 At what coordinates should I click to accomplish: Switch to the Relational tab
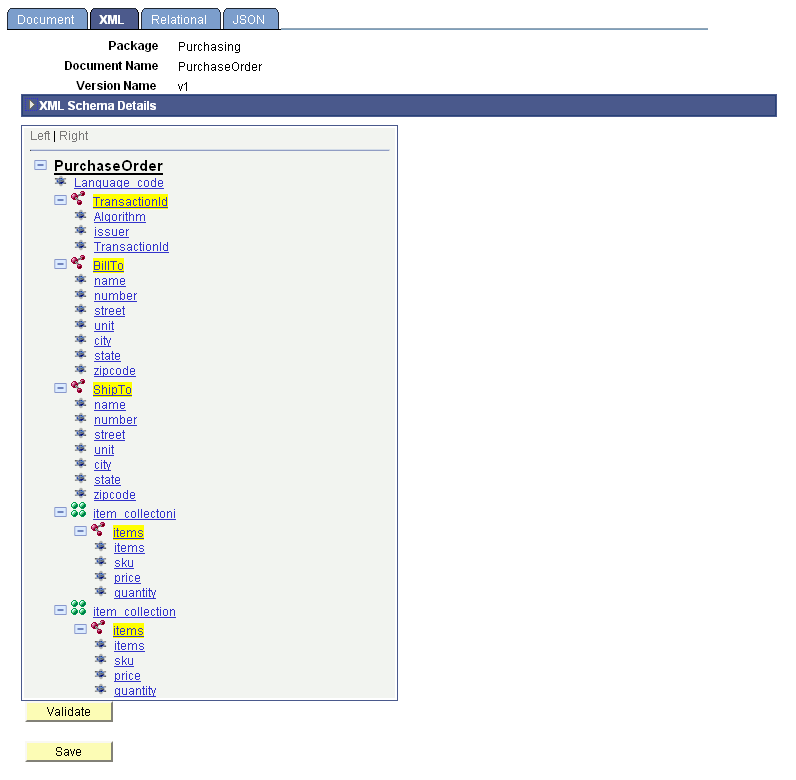[x=180, y=19]
